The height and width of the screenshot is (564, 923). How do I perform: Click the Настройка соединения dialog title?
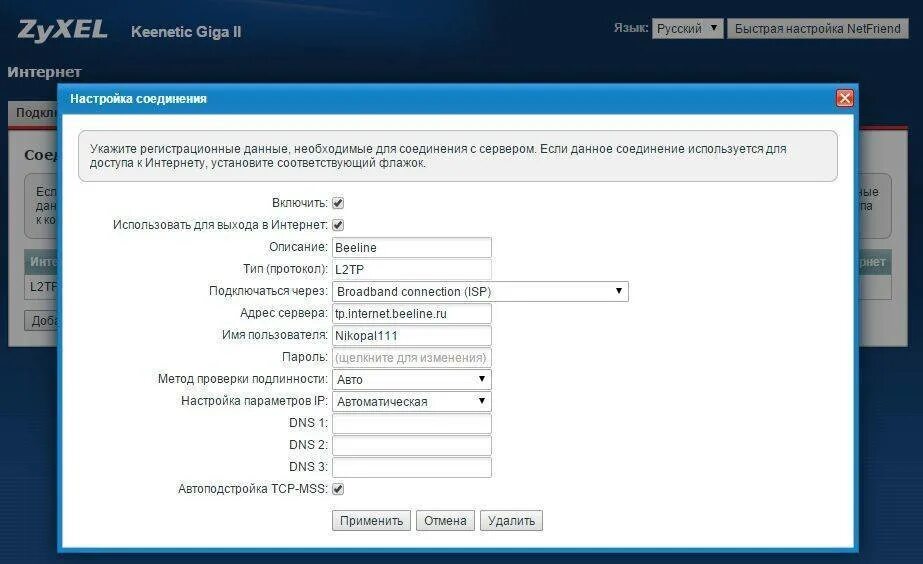point(138,99)
